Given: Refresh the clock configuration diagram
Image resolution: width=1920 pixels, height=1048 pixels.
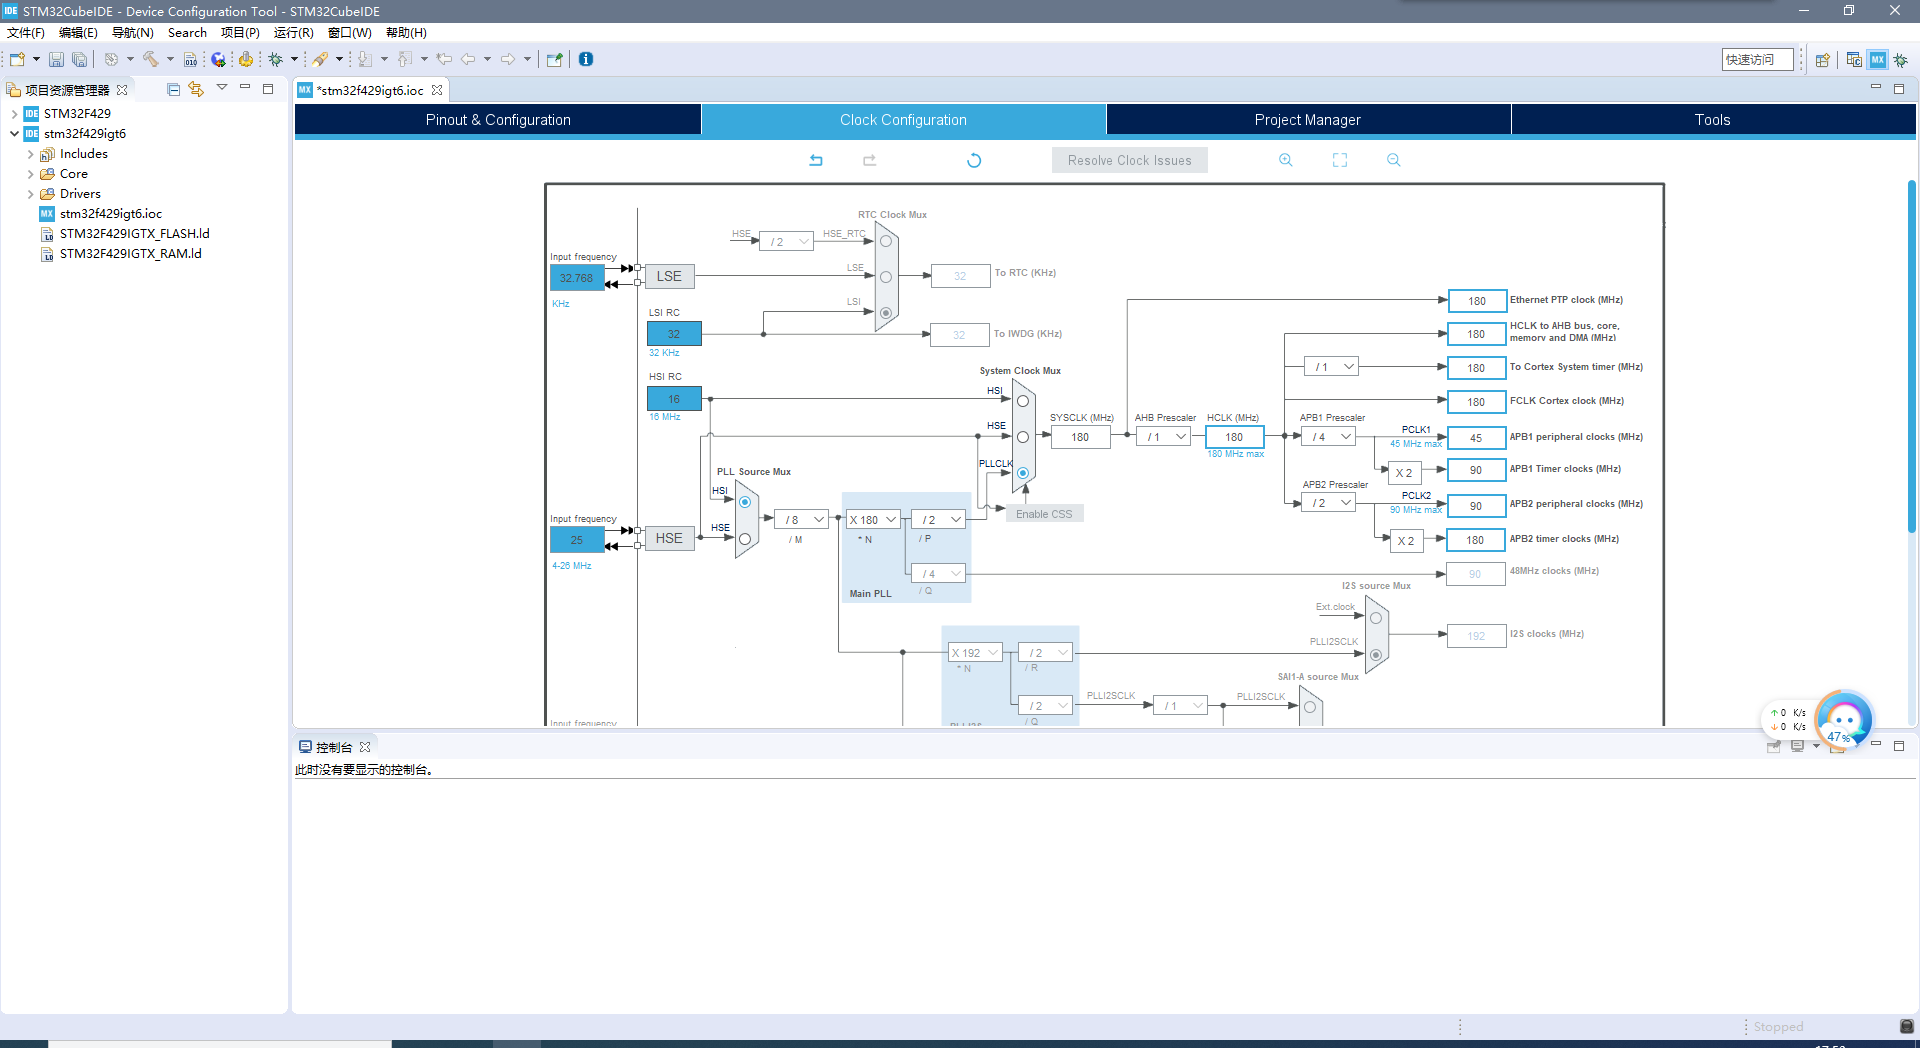Looking at the screenshot, I should click(x=974, y=160).
